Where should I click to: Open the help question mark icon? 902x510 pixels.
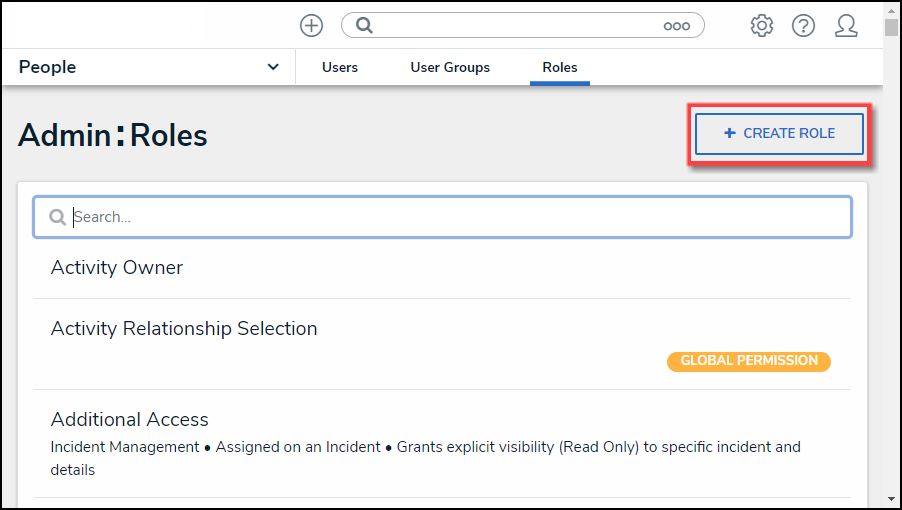tap(803, 26)
